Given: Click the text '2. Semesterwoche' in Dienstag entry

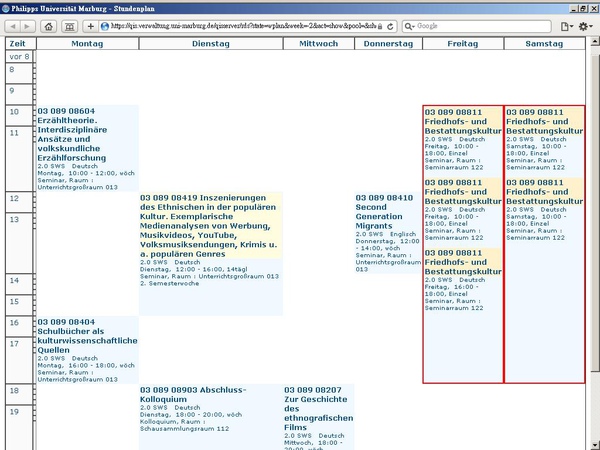Looking at the screenshot, I should 170,284.
